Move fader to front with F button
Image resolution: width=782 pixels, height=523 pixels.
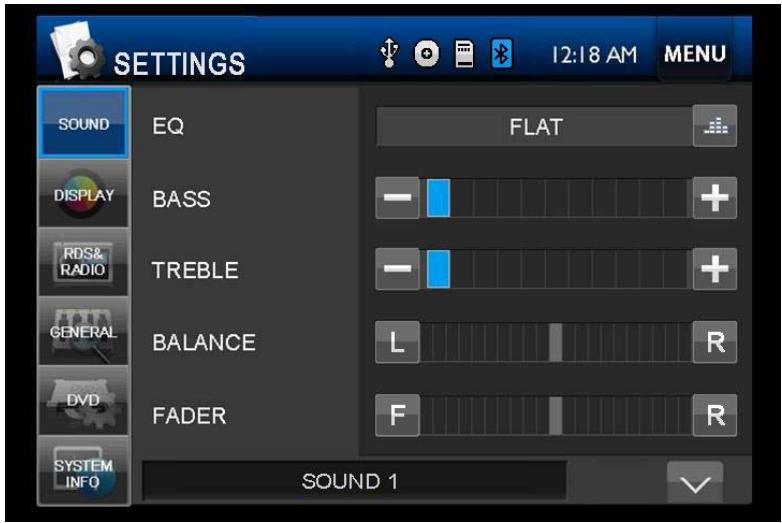396,414
